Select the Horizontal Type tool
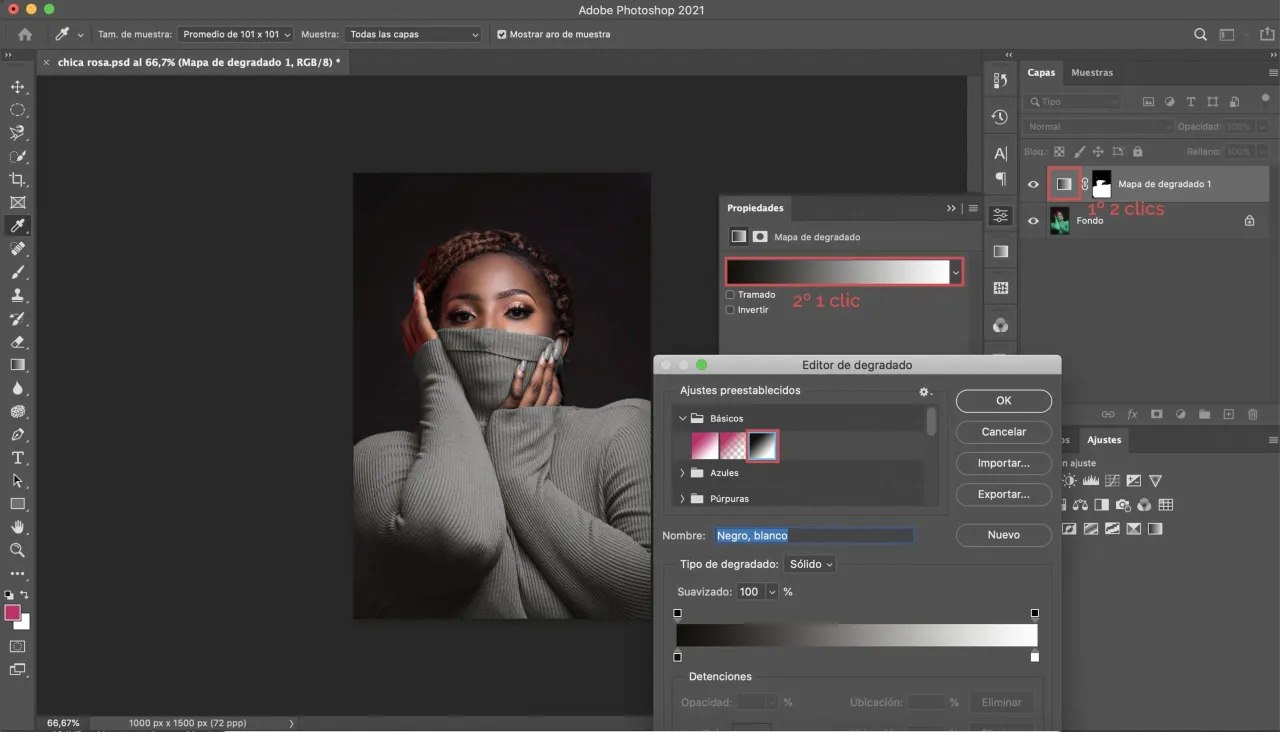The height and width of the screenshot is (732, 1280). [x=17, y=458]
